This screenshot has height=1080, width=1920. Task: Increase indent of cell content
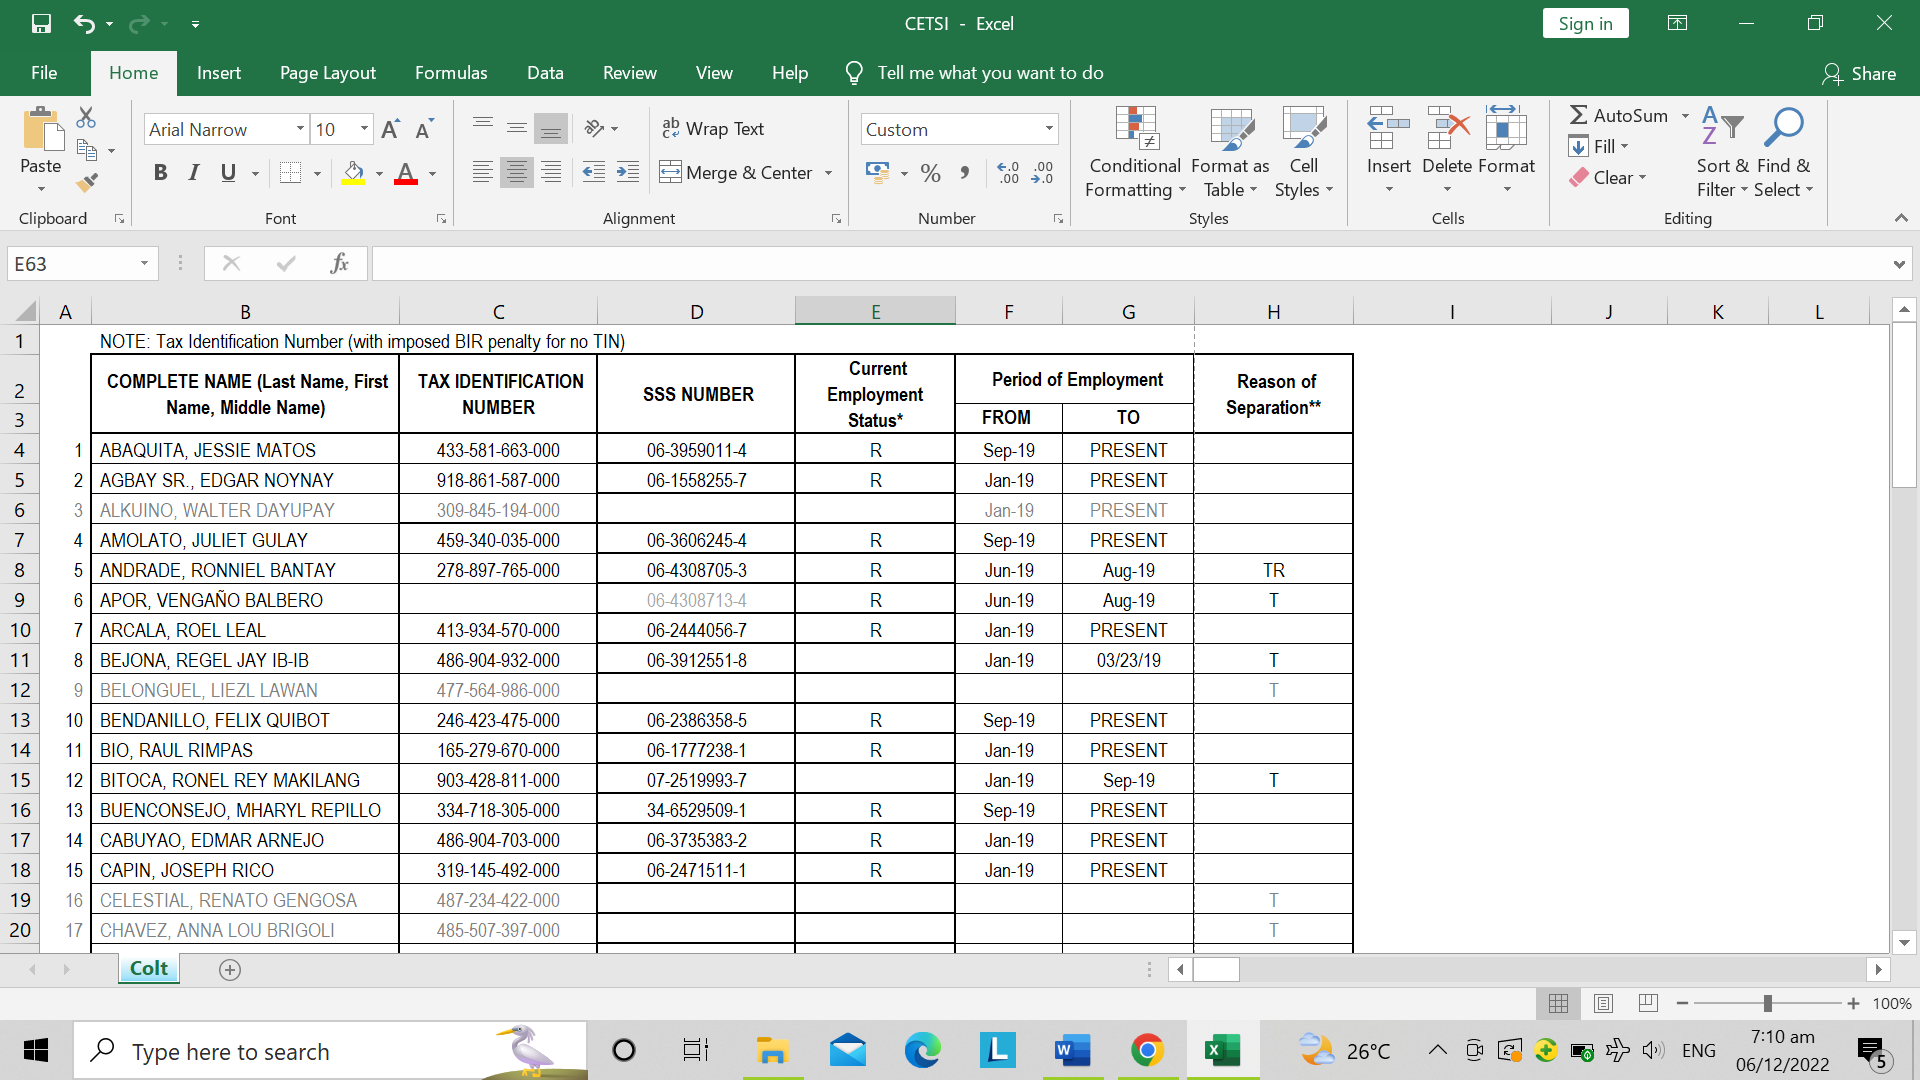[628, 172]
